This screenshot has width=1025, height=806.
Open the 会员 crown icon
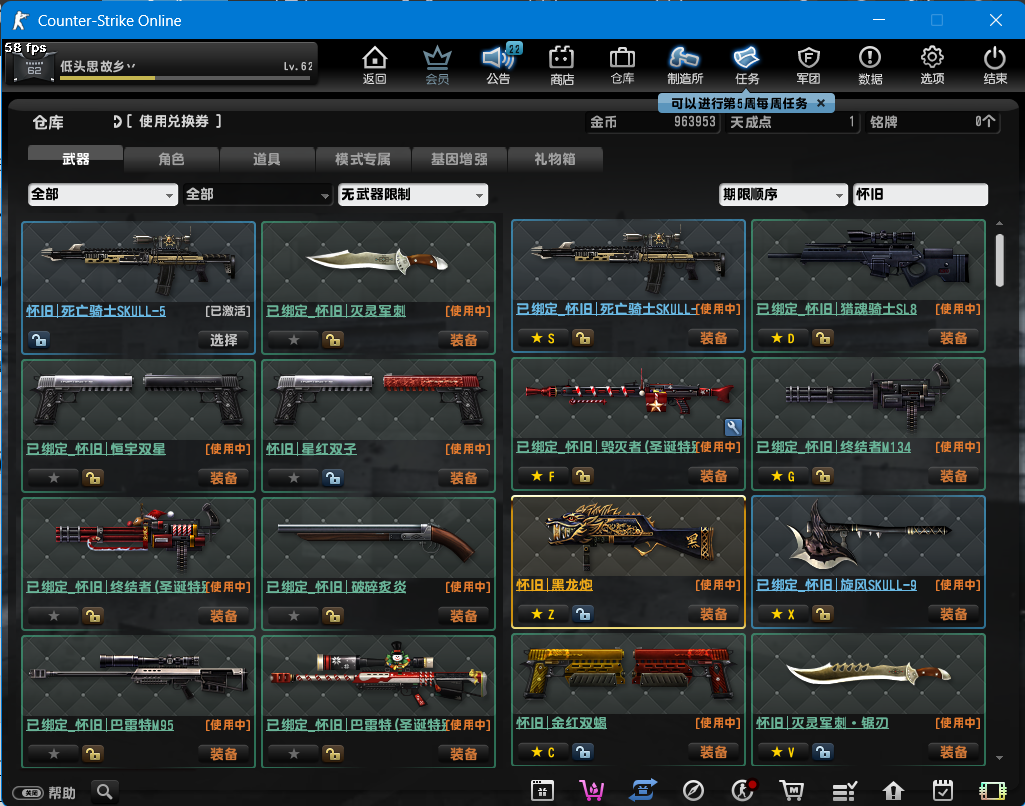(437, 65)
